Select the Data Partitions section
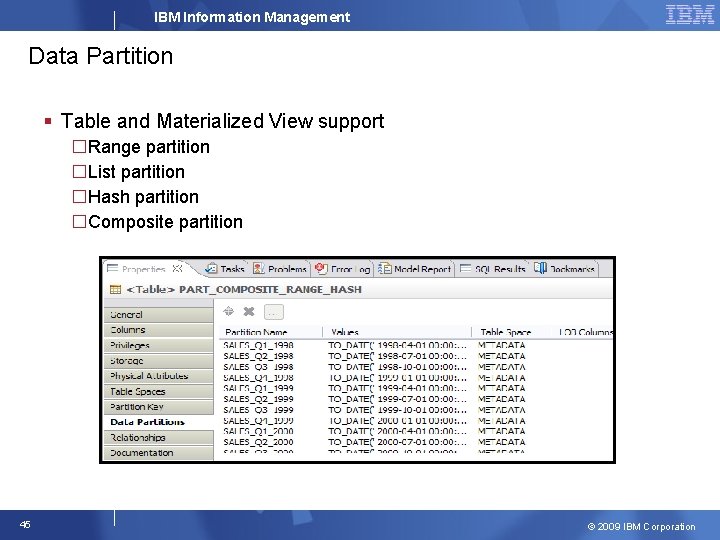Screen dimensions: 720x540 tap(159, 422)
